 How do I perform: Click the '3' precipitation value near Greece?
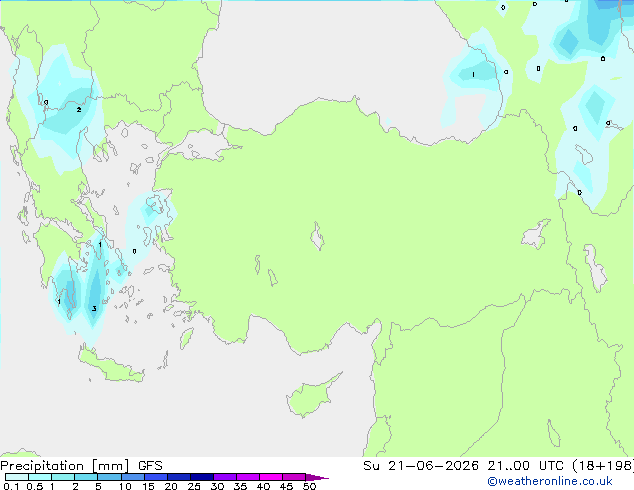94,309
